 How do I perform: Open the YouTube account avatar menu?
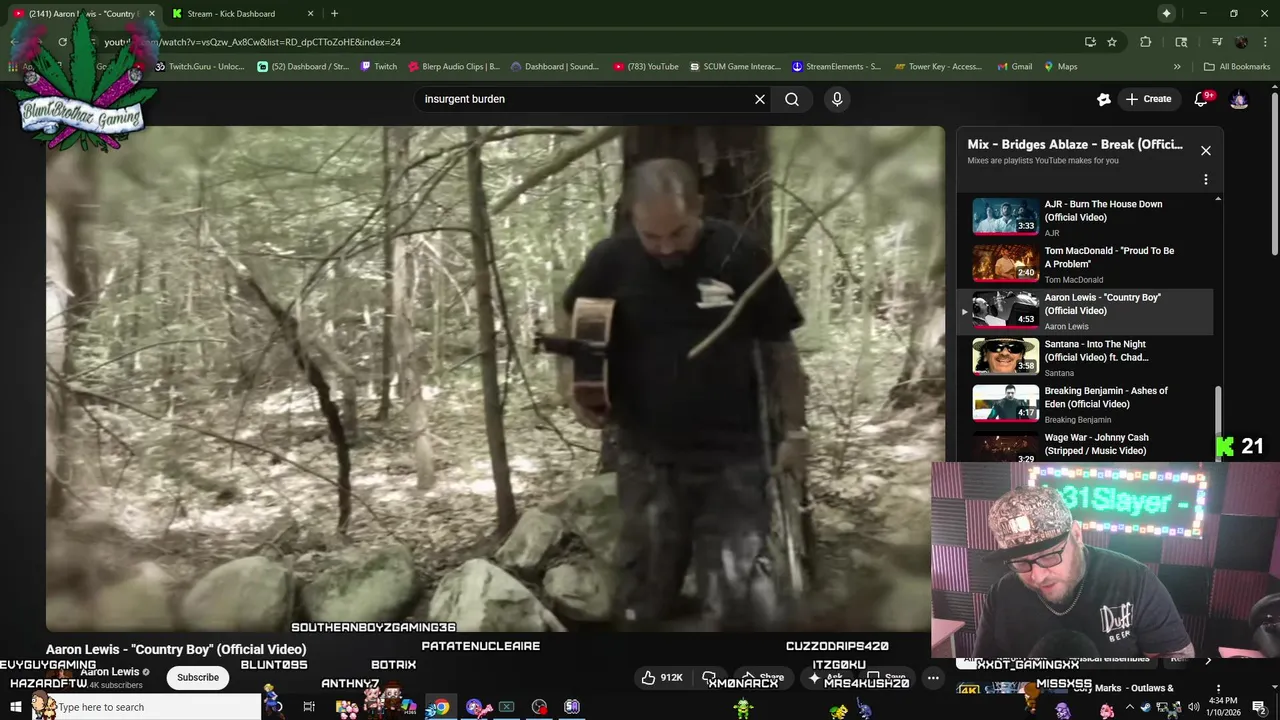tap(1239, 99)
